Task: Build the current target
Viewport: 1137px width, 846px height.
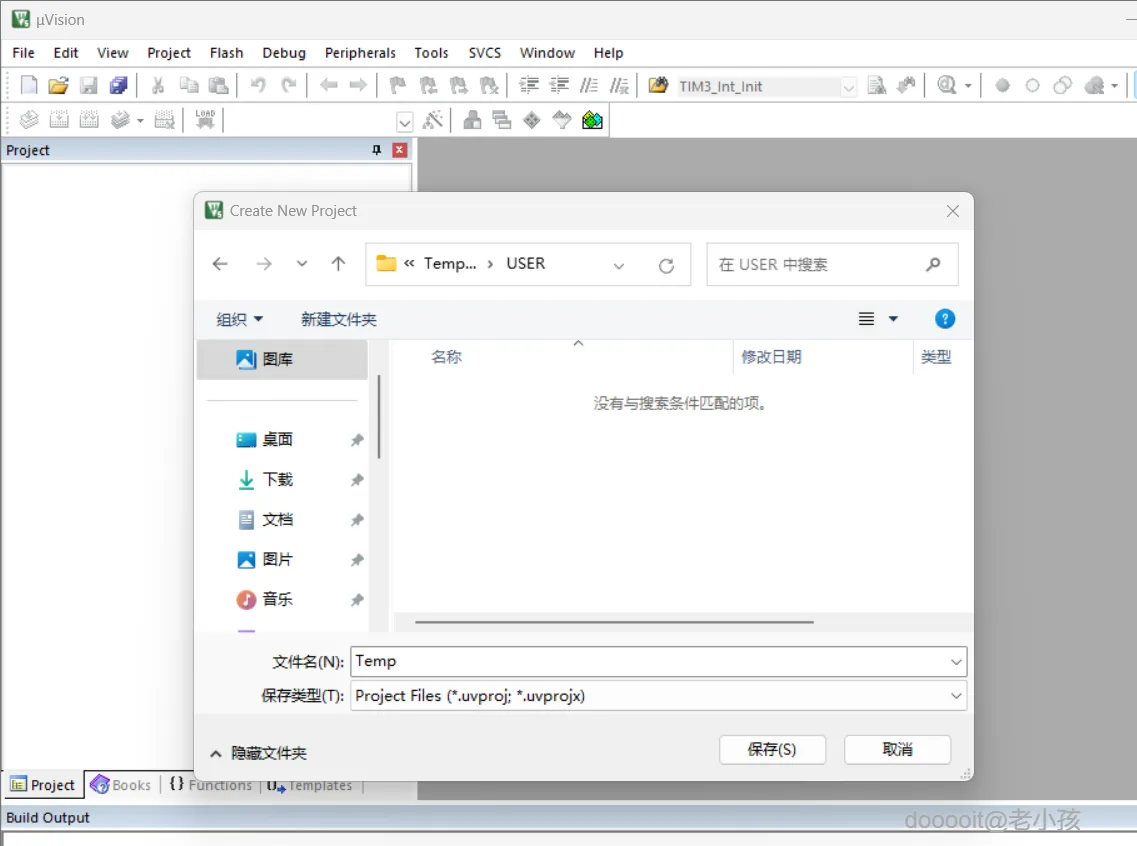Action: (x=59, y=121)
